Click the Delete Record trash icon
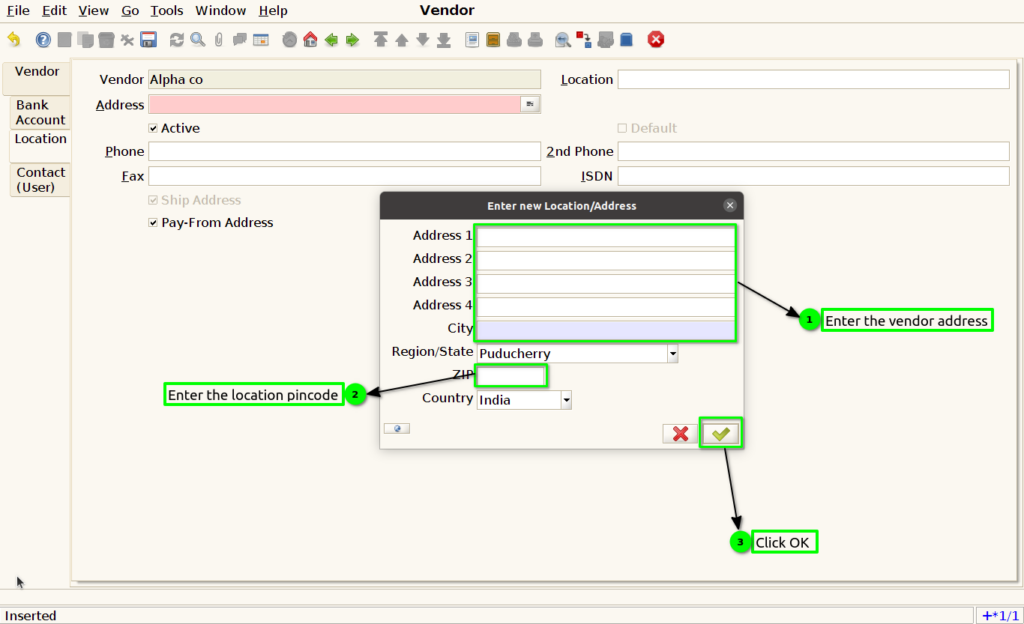 [106, 40]
